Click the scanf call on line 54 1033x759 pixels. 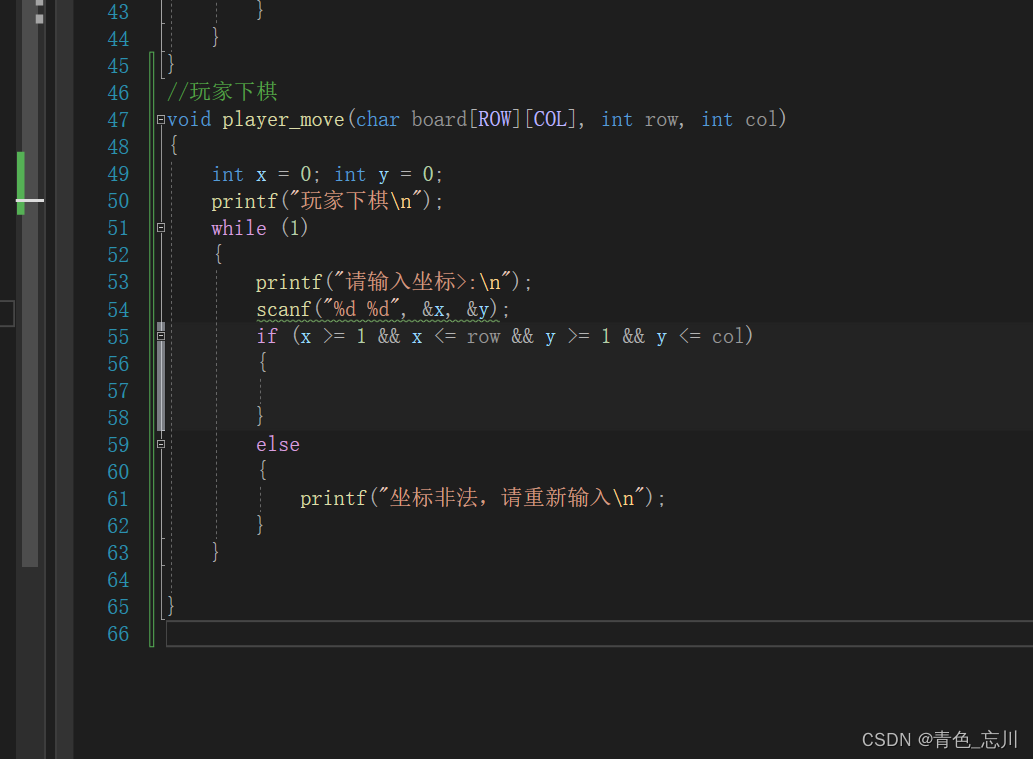click(382, 309)
